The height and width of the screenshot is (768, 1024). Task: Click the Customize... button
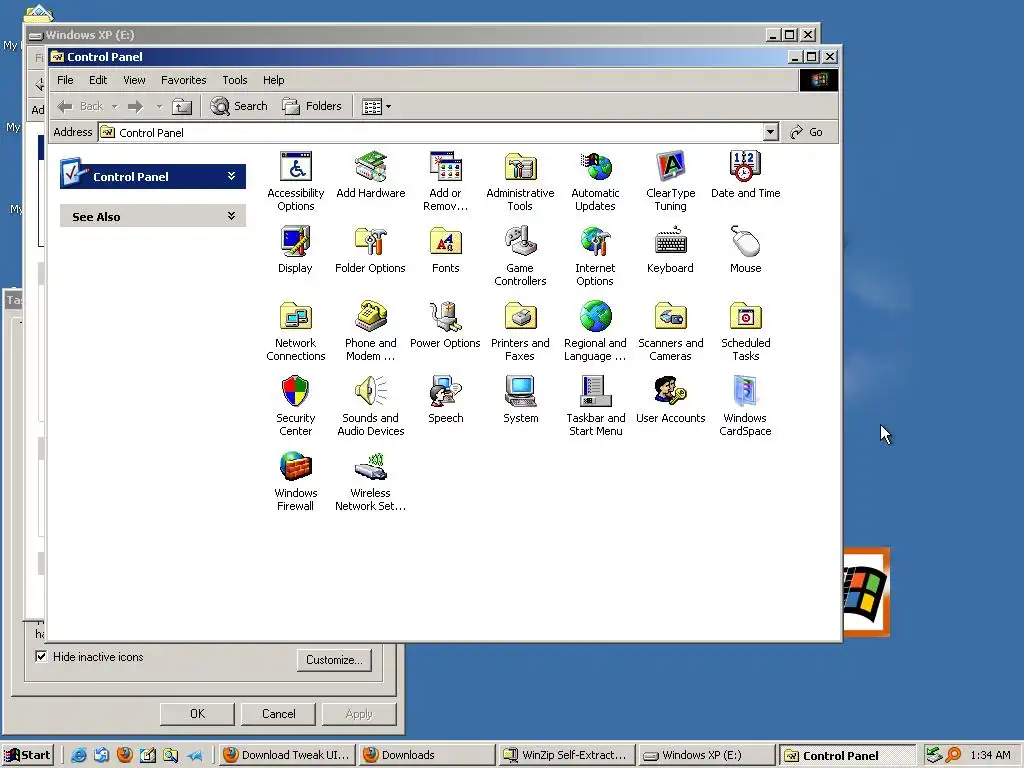[334, 660]
